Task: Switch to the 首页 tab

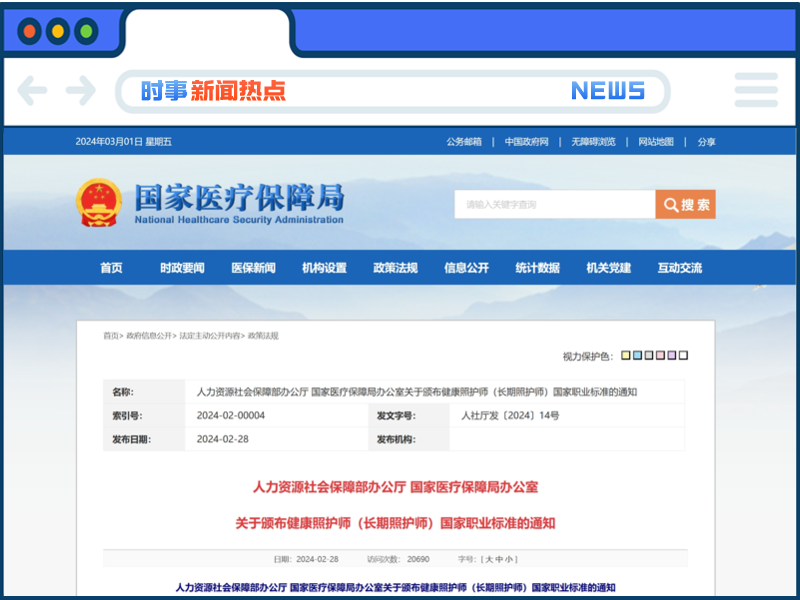Action: pos(110,268)
